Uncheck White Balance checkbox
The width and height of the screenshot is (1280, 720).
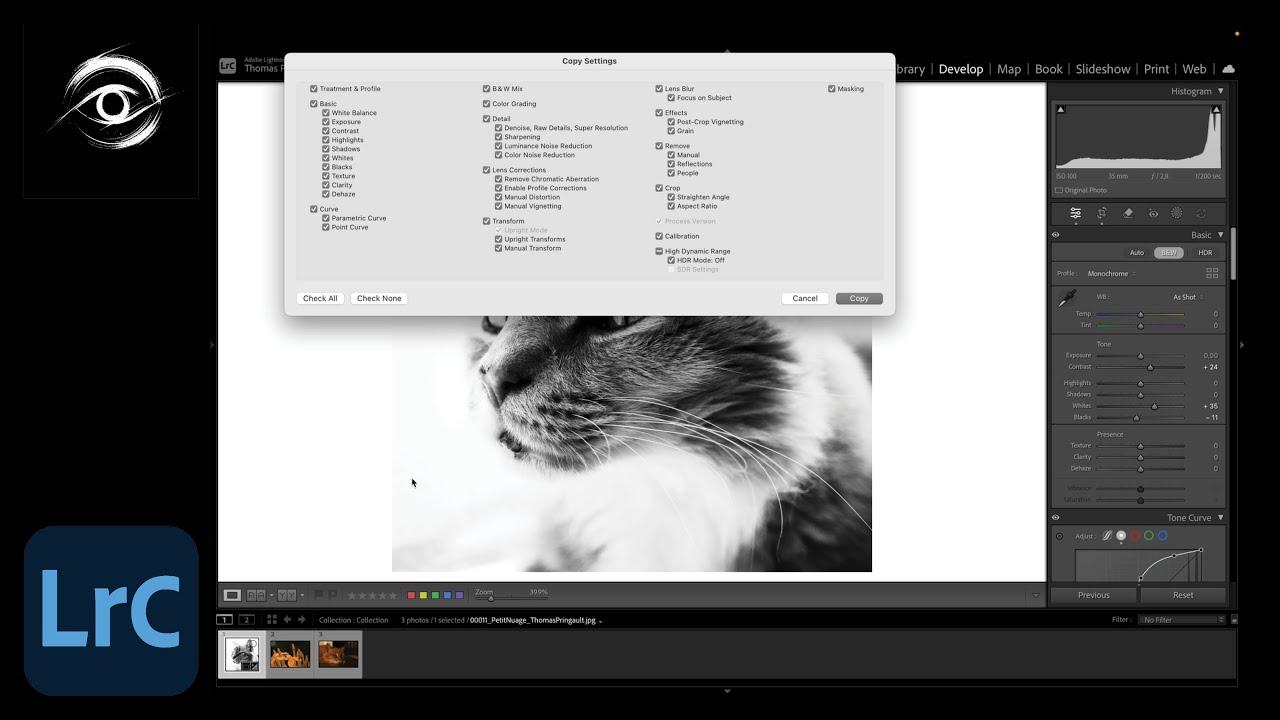[326, 113]
